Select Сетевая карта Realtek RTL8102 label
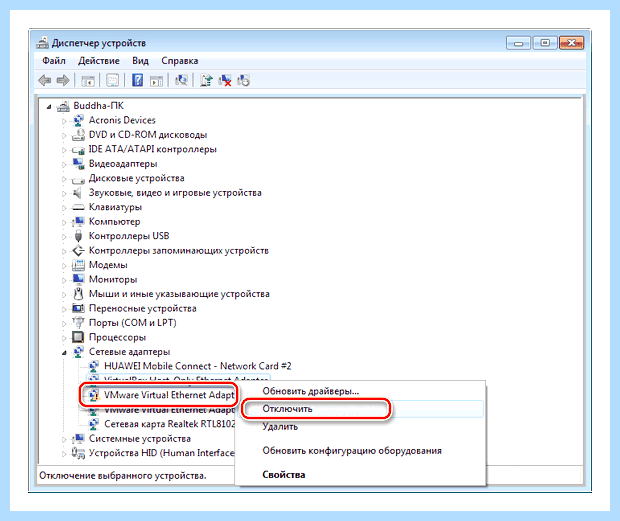Screen dimensions: 620x521 [170, 424]
